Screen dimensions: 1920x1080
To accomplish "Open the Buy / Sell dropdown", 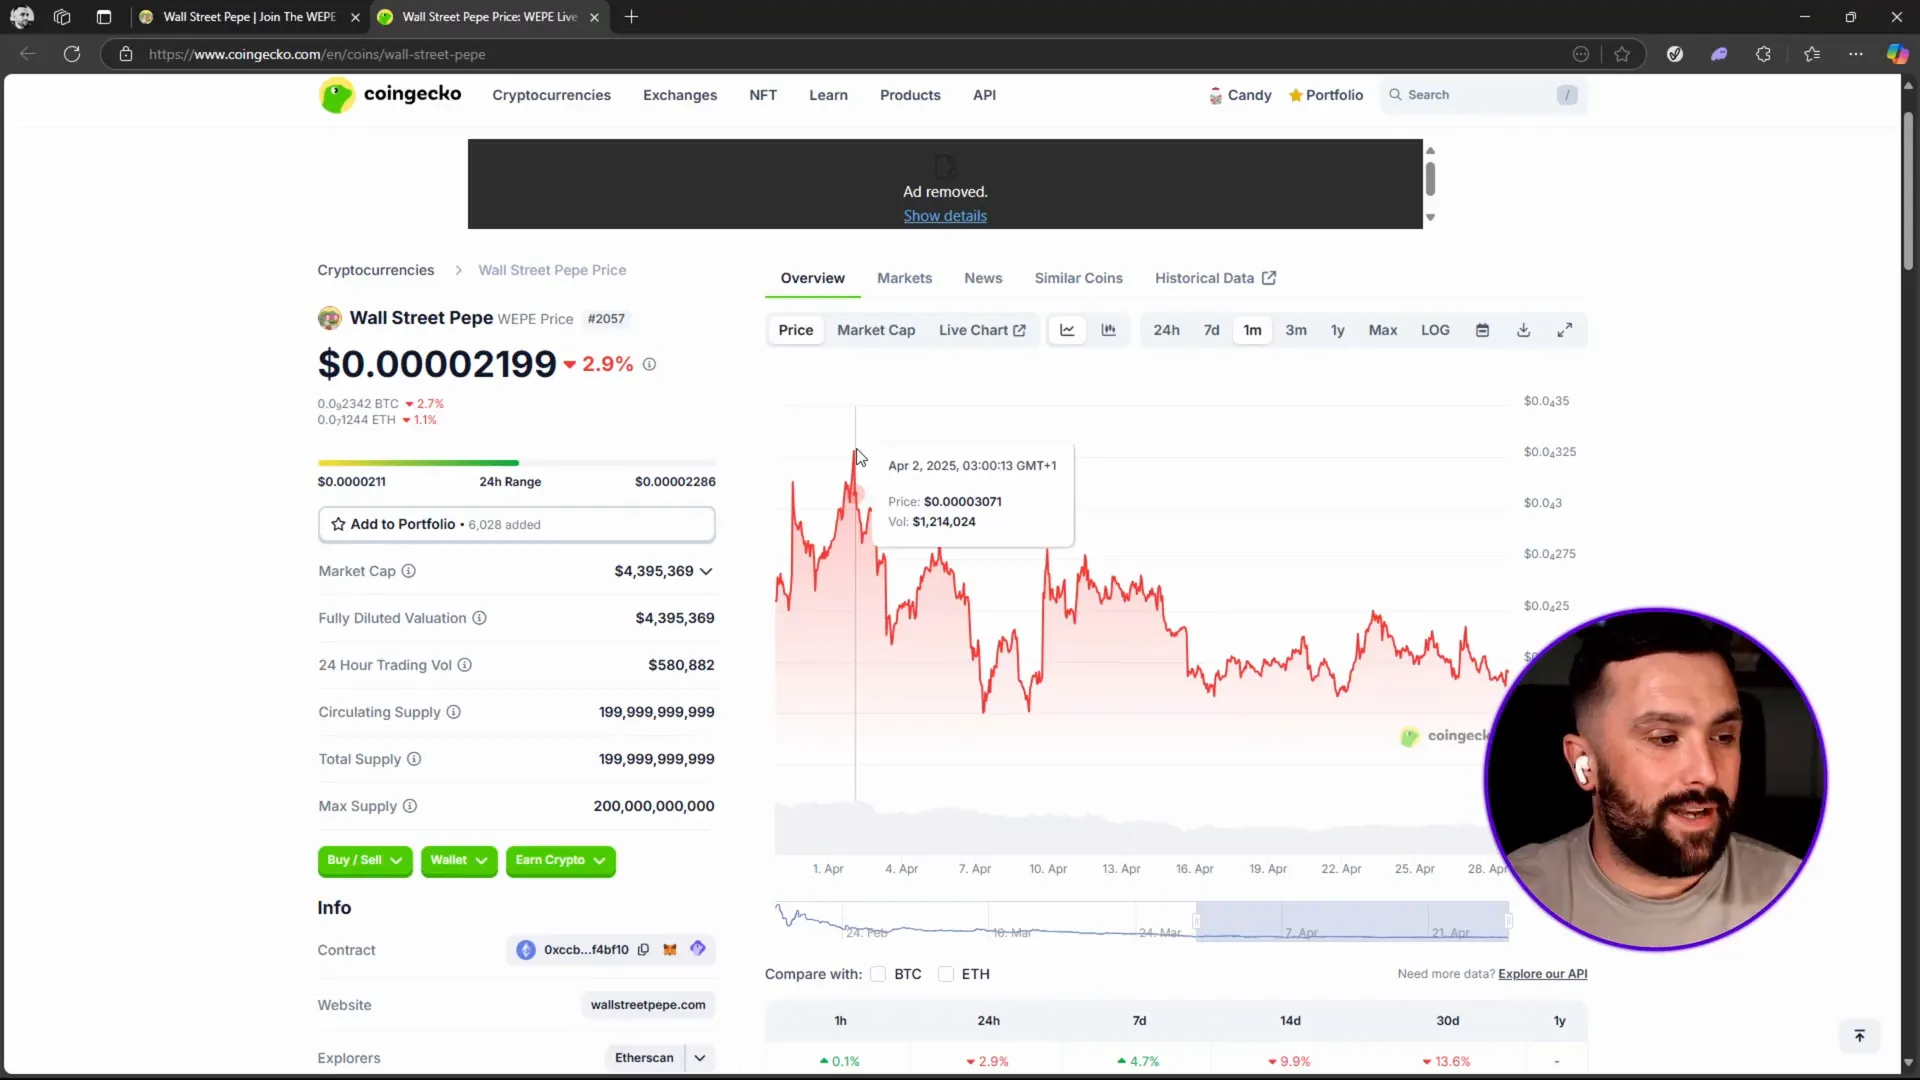I will click(365, 861).
